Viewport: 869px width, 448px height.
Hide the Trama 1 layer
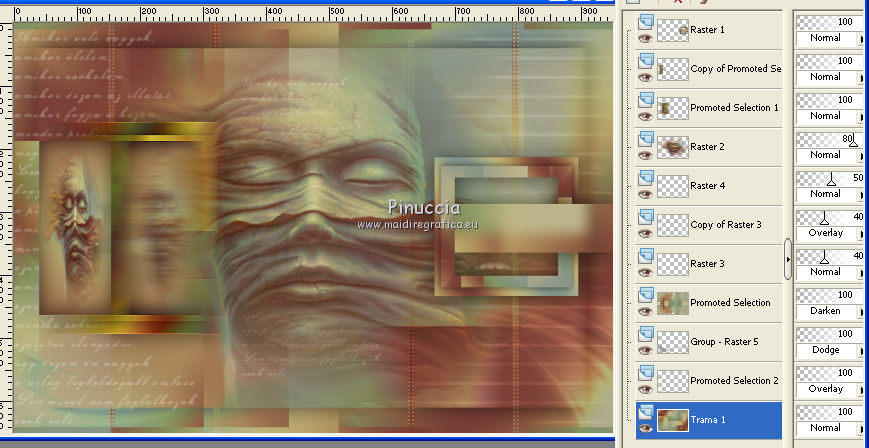tap(645, 428)
